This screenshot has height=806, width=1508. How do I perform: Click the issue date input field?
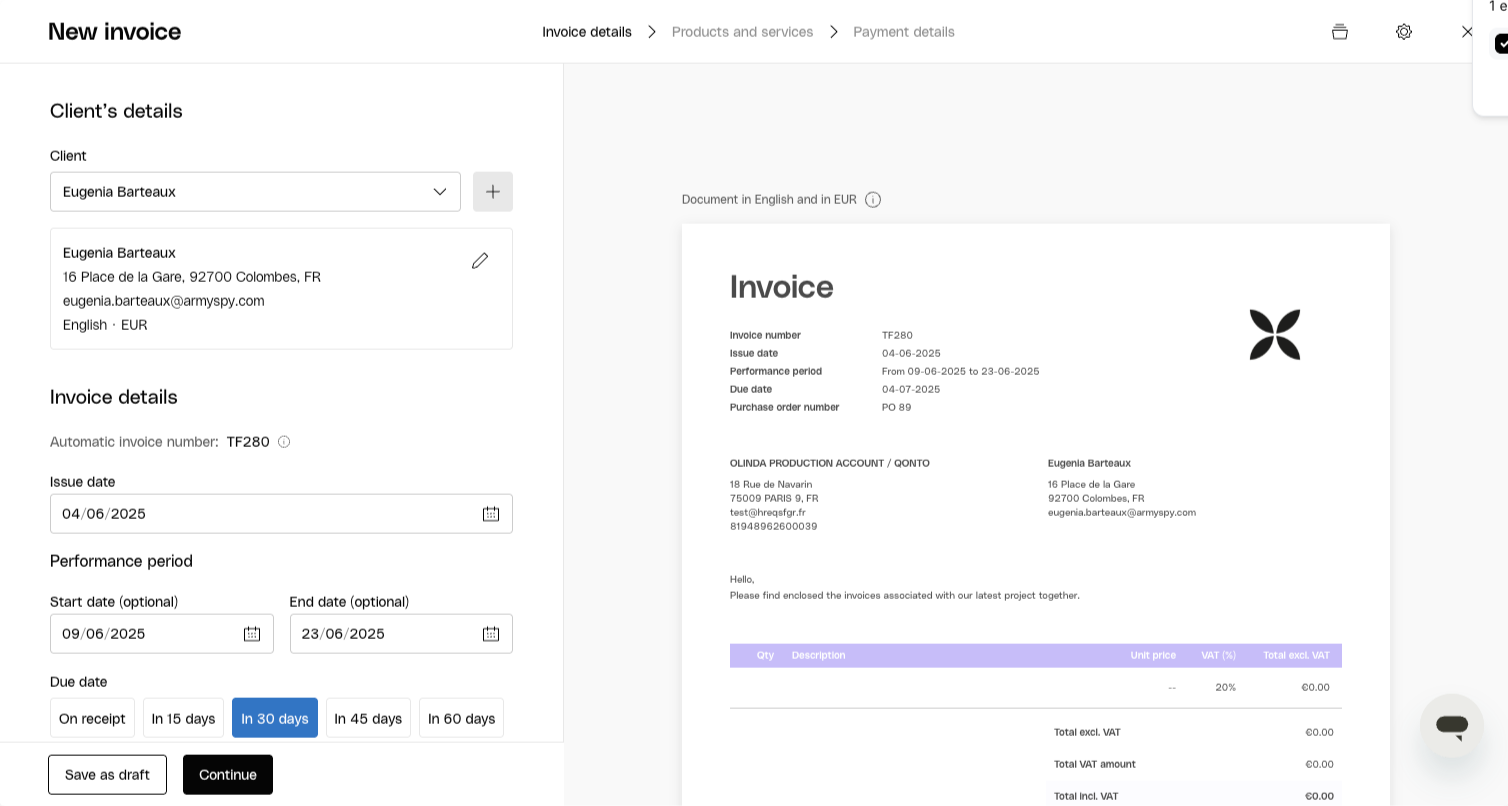click(x=260, y=514)
